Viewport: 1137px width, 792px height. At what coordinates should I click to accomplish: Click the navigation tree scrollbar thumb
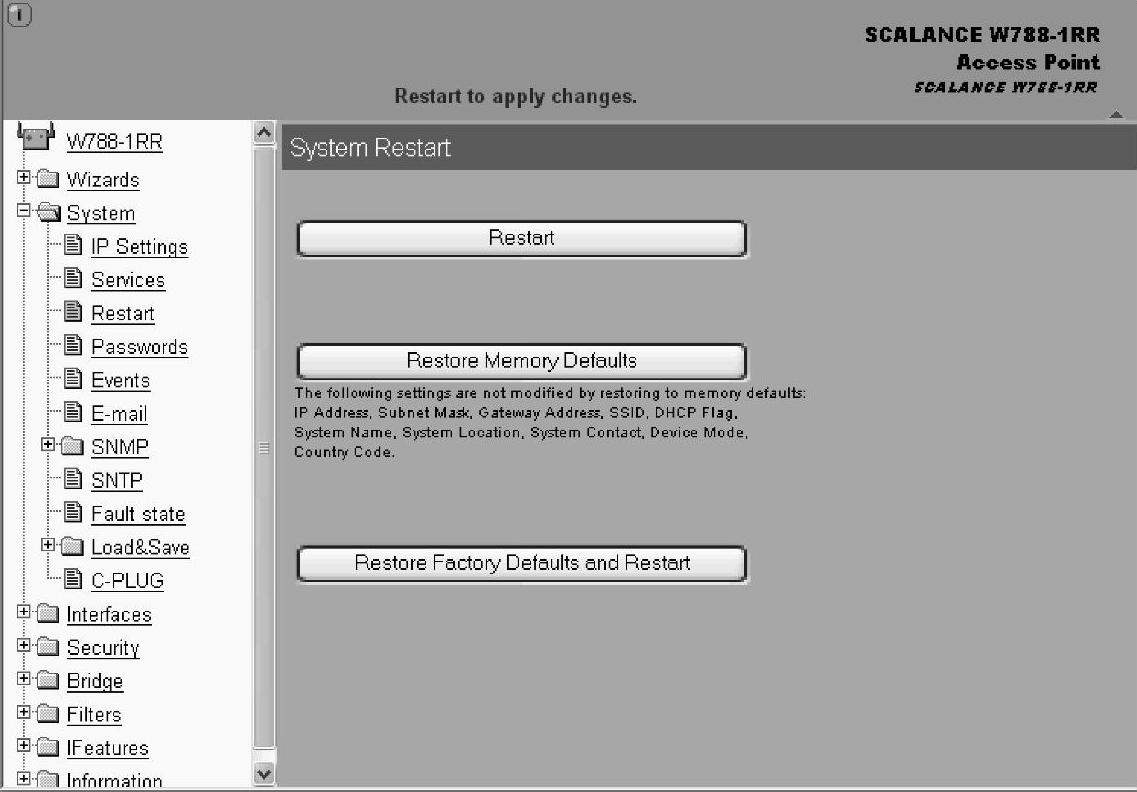coord(264,447)
